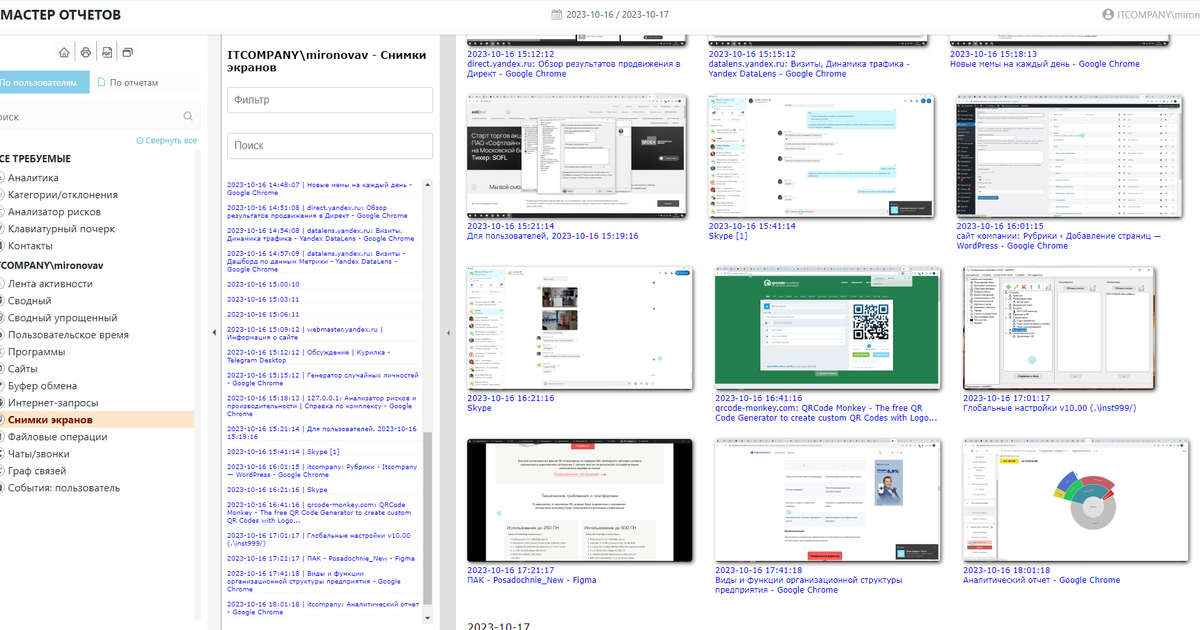Click the Фильтр input field

point(330,100)
